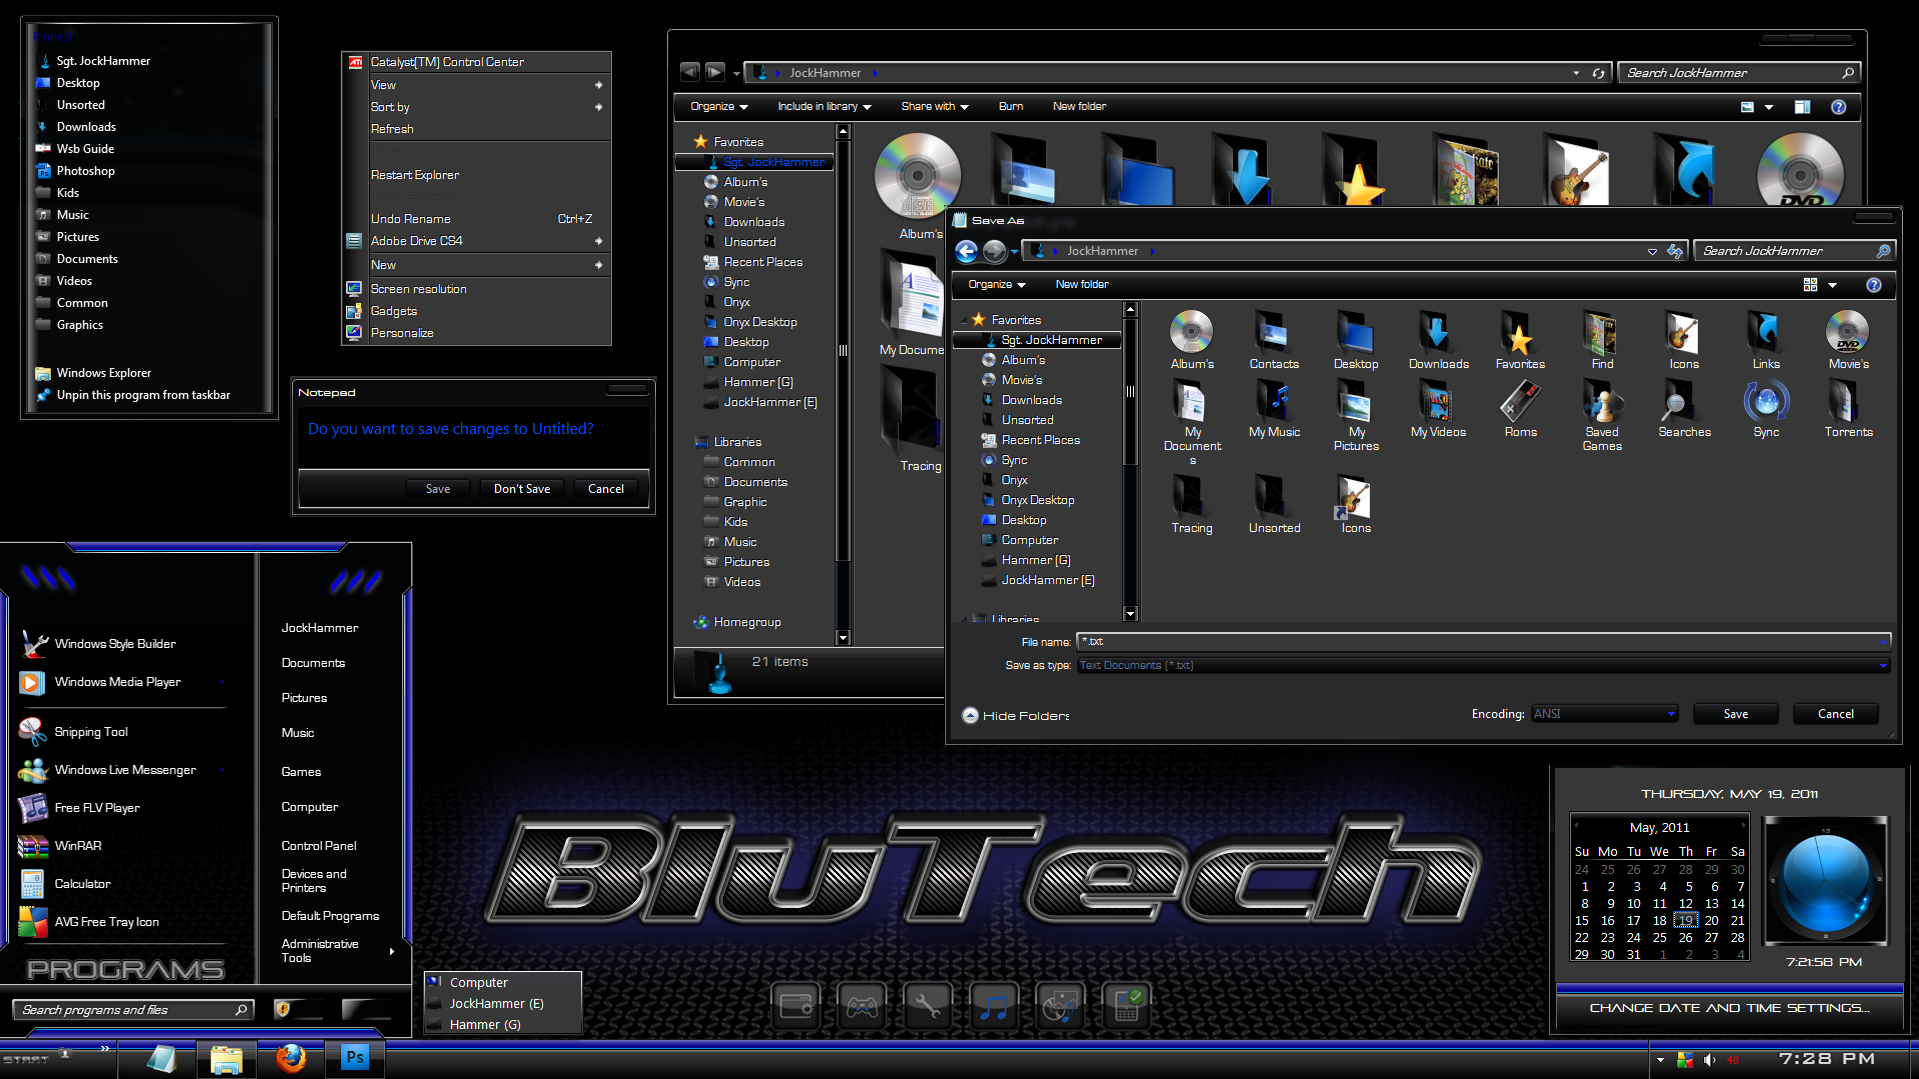Click the game controller dock icon
The image size is (1919, 1079).
point(862,1007)
